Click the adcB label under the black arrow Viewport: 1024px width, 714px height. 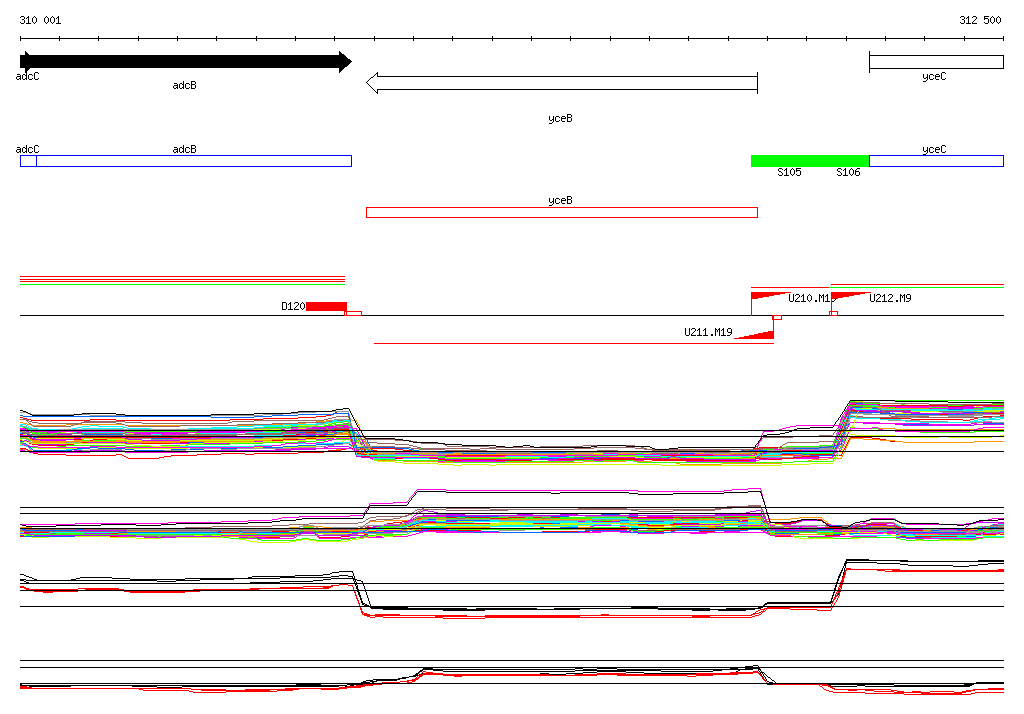click(x=184, y=85)
